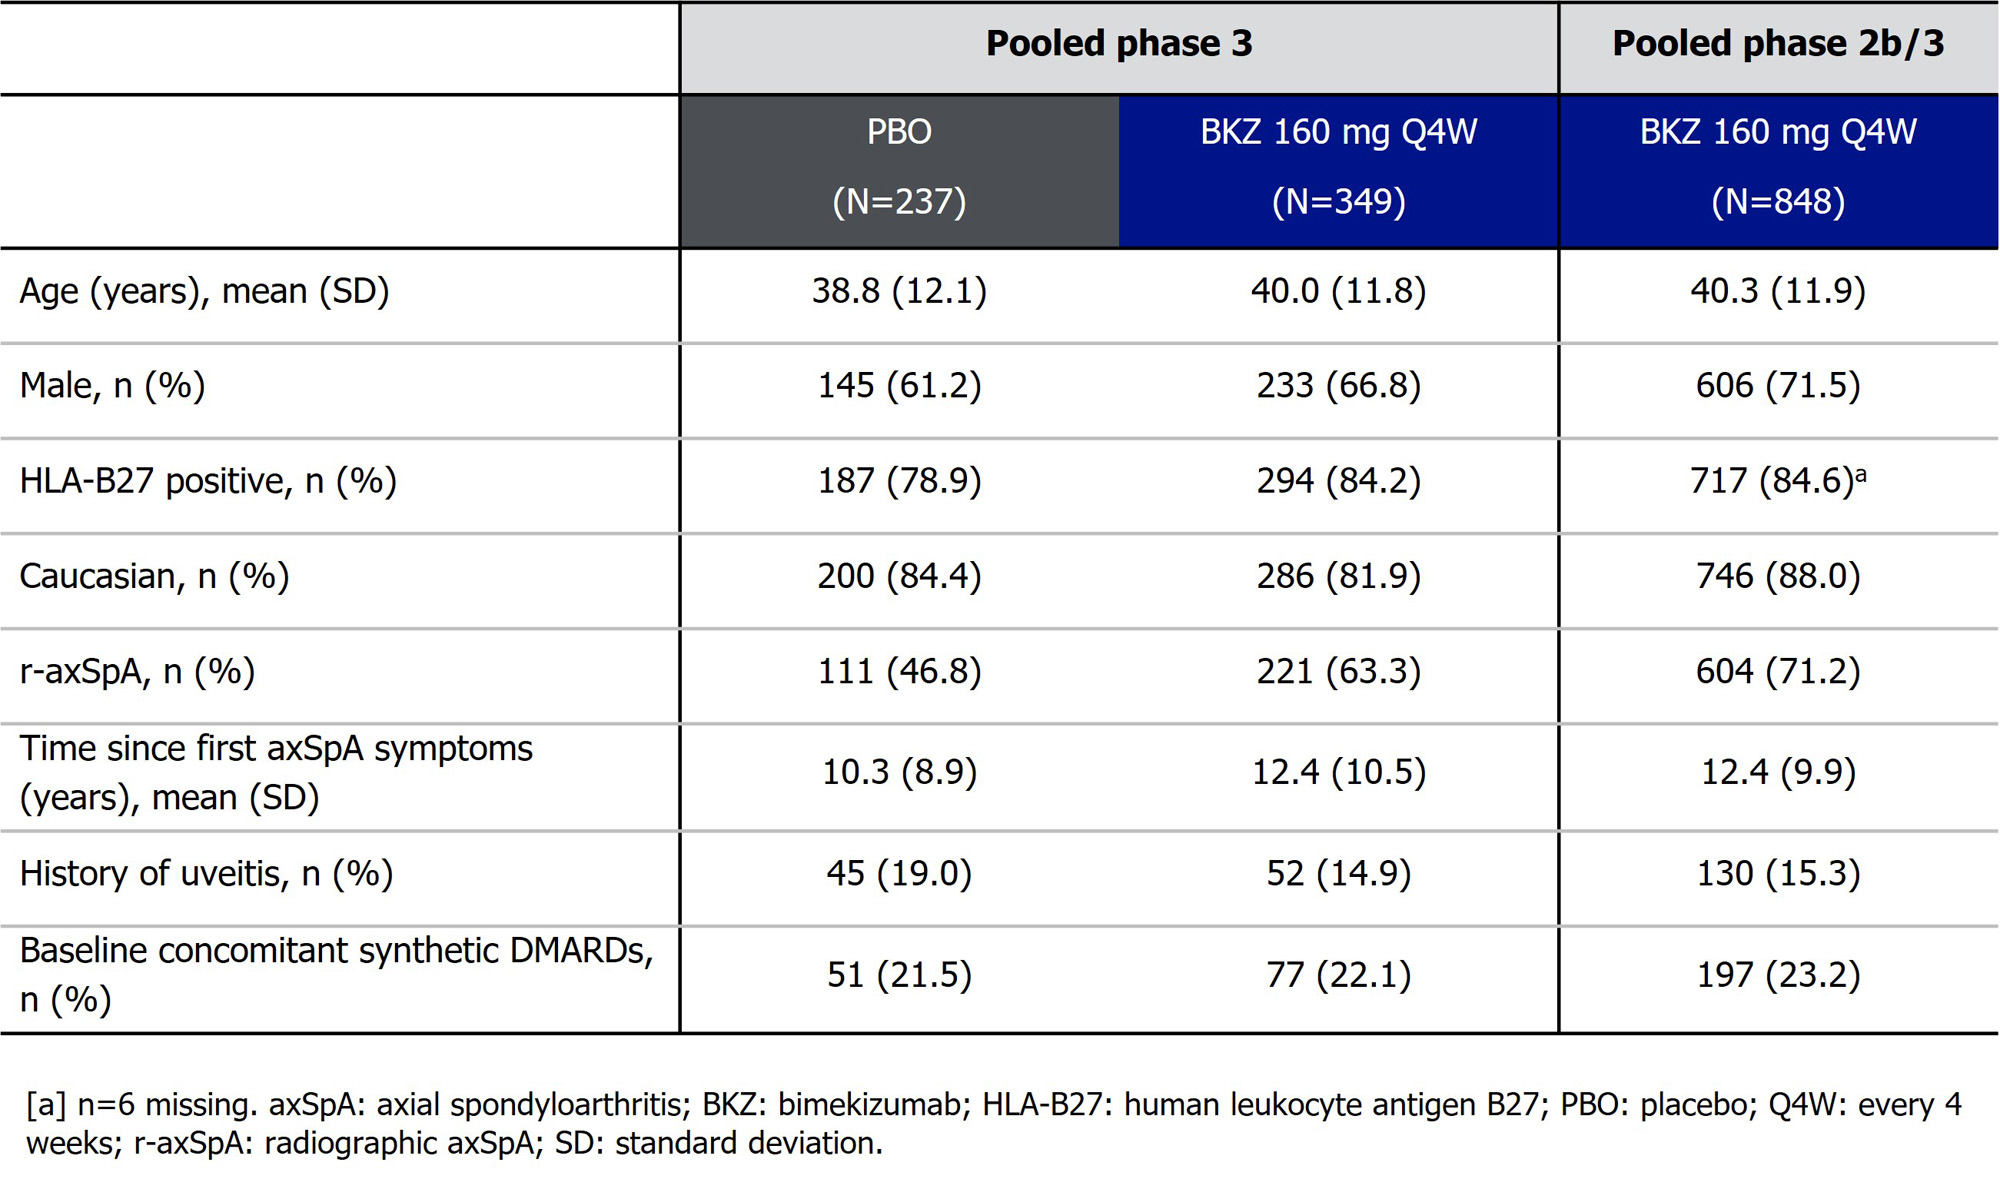Screen dimensions: 2000x1179
Task: Click the cell showing 38.8 (12.1)
Action: point(899,291)
